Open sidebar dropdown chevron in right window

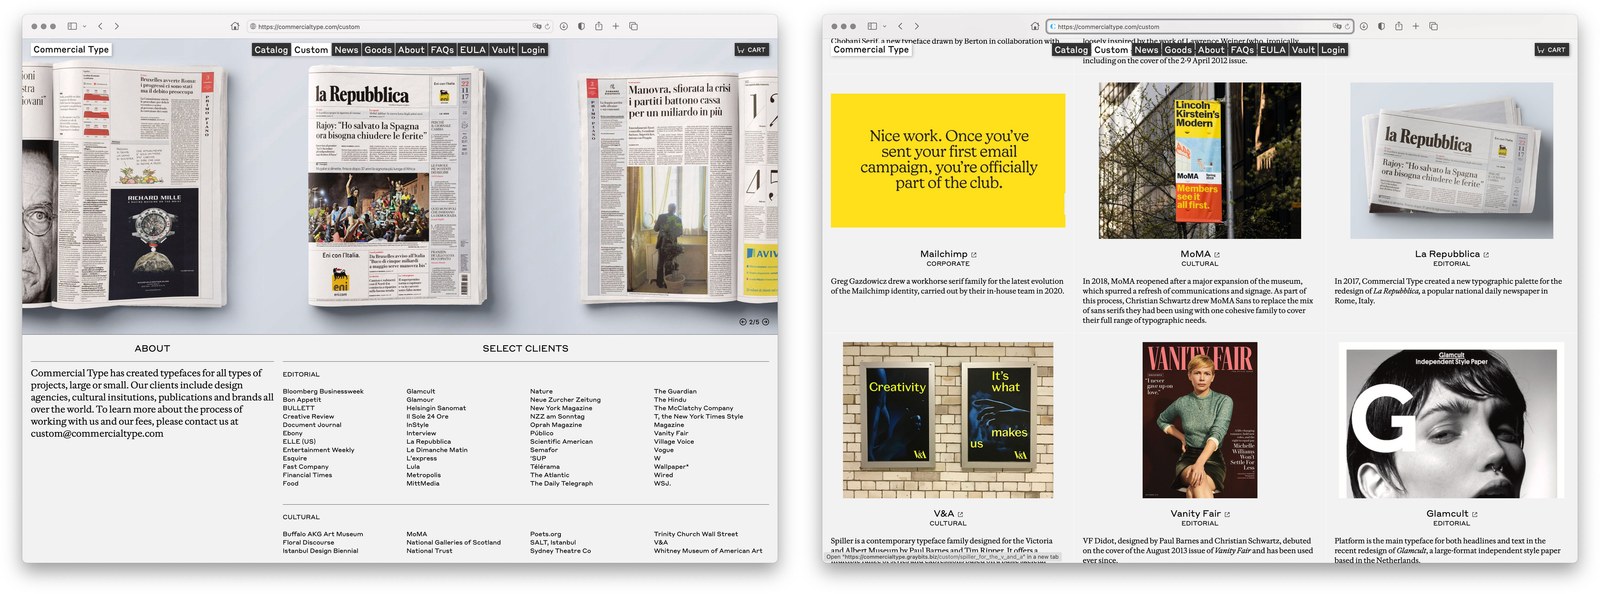[884, 27]
